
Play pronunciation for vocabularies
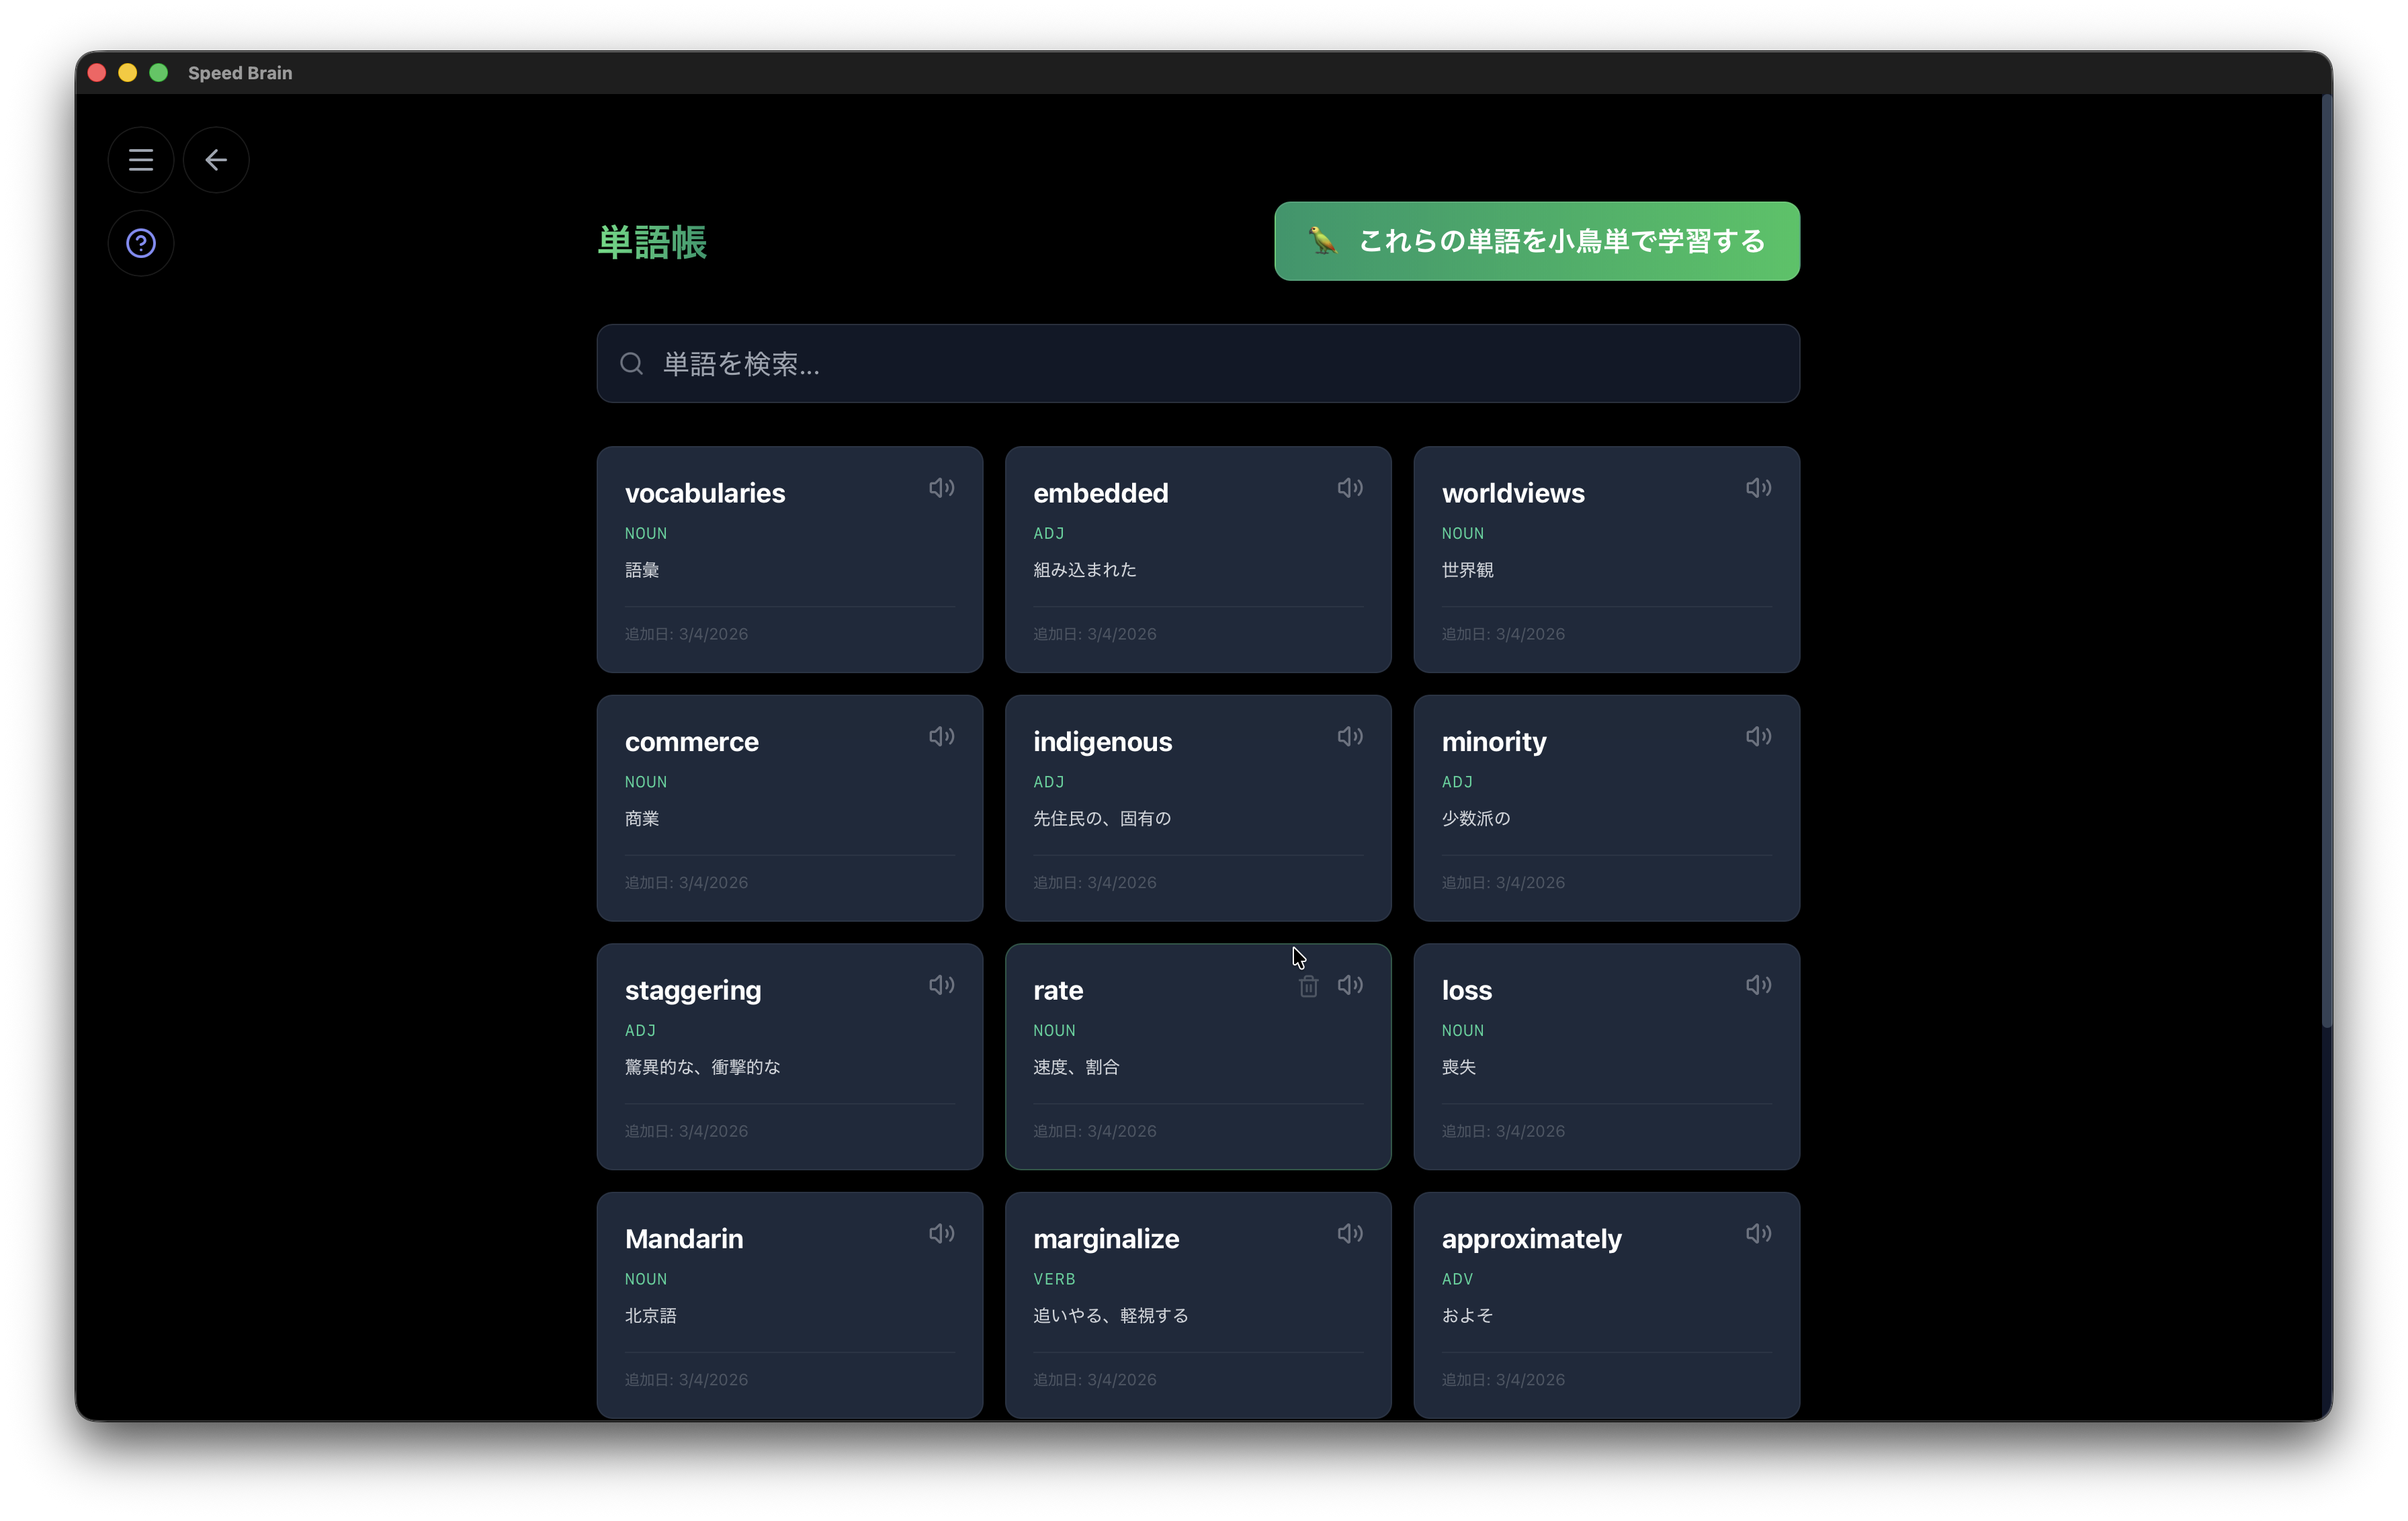[941, 488]
